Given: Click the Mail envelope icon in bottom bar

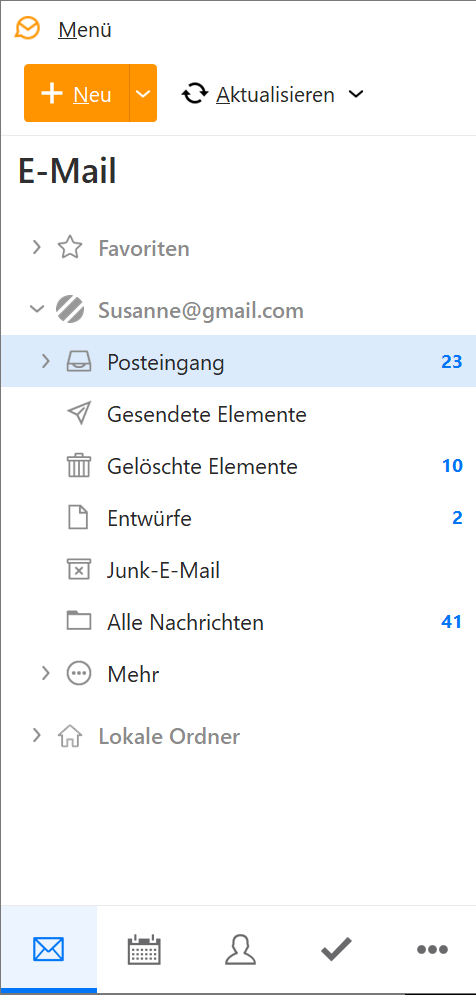Looking at the screenshot, I should tap(48, 950).
